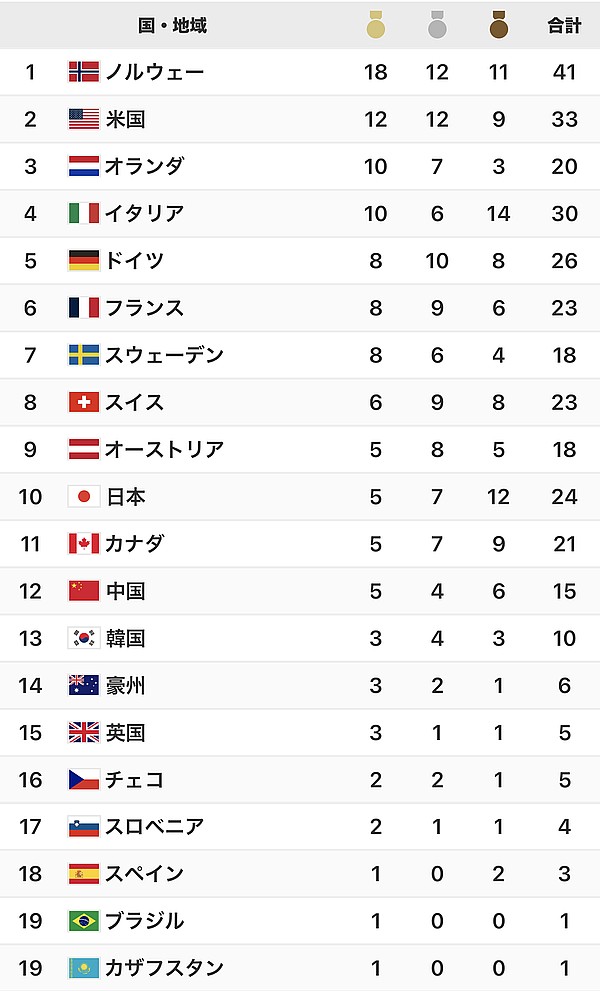This screenshot has height=991, width=600.
Task: Click the Brazil flag icon
Action: [84, 920]
